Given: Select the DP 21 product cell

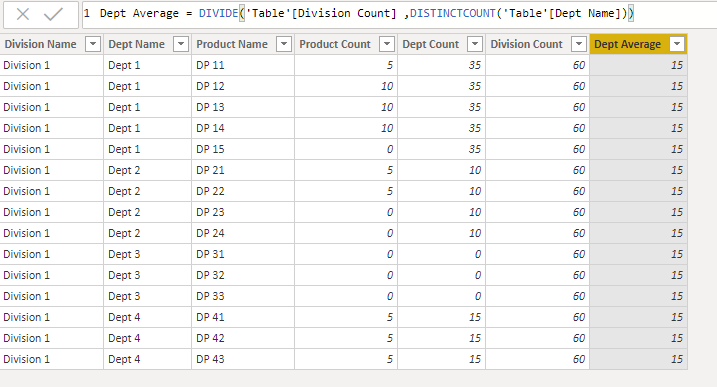Looking at the screenshot, I should point(243,170).
